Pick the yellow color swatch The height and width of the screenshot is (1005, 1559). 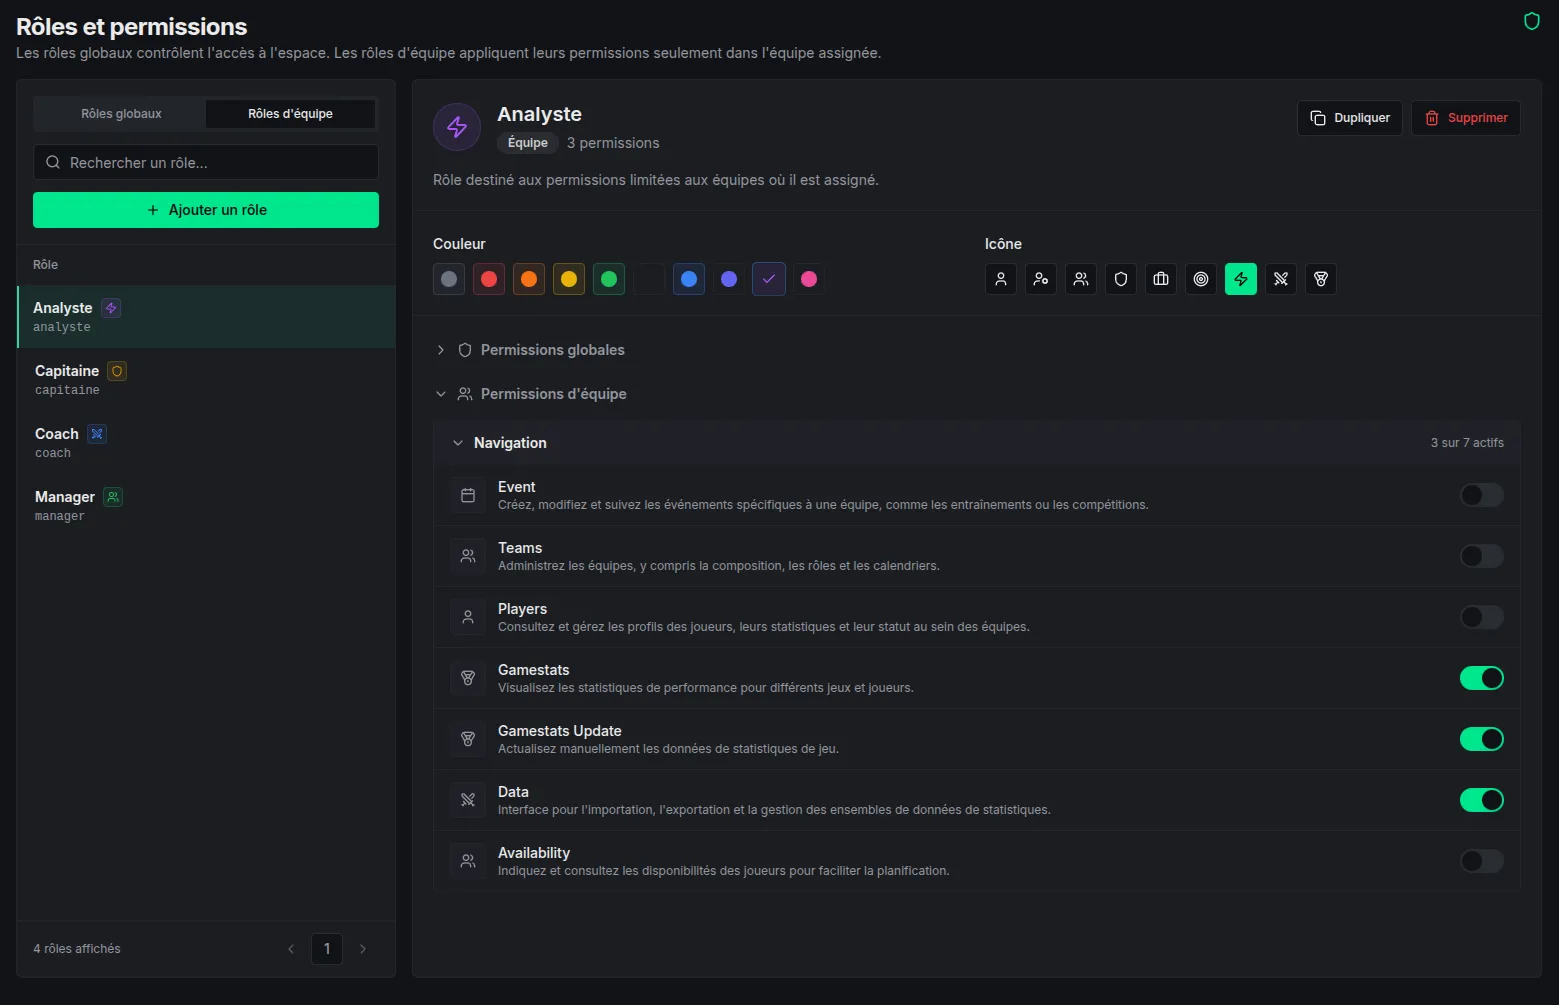pyautogui.click(x=569, y=279)
